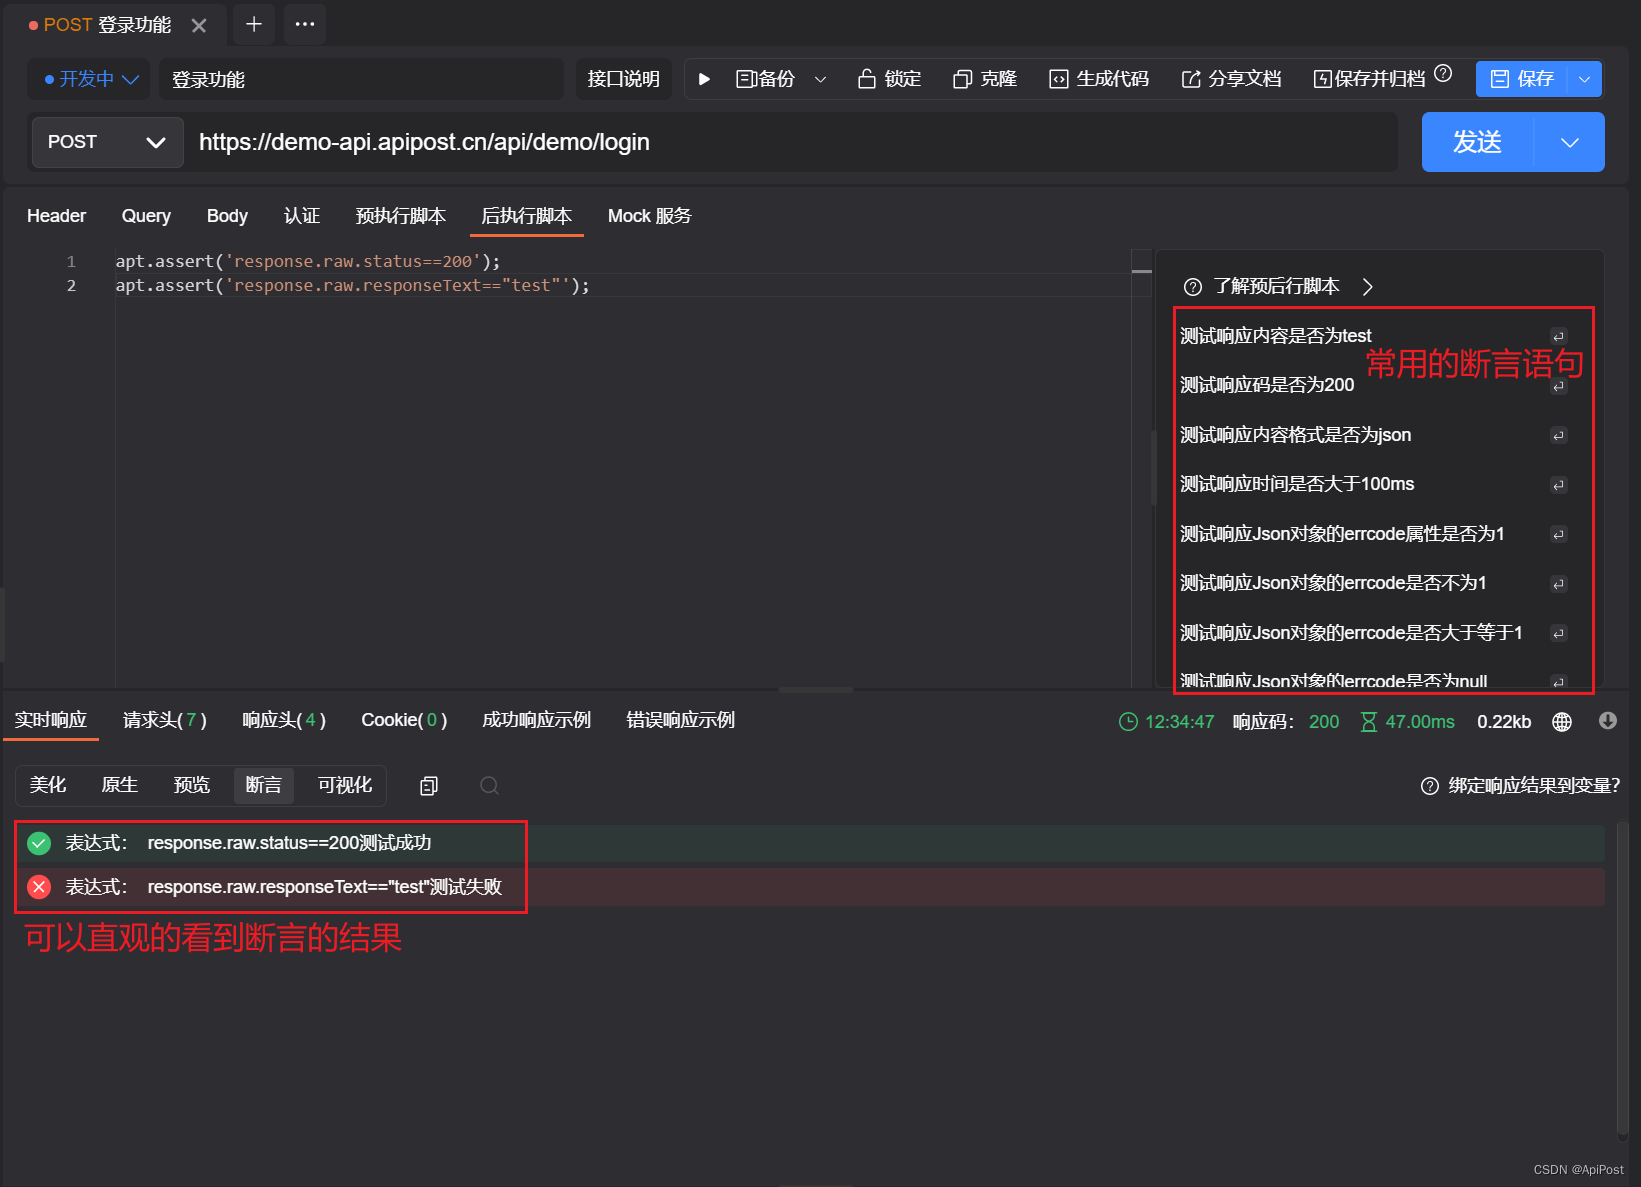Screen dimensions: 1641x1187
Task: Close the POST 登录功能 tab
Action: 199,25
